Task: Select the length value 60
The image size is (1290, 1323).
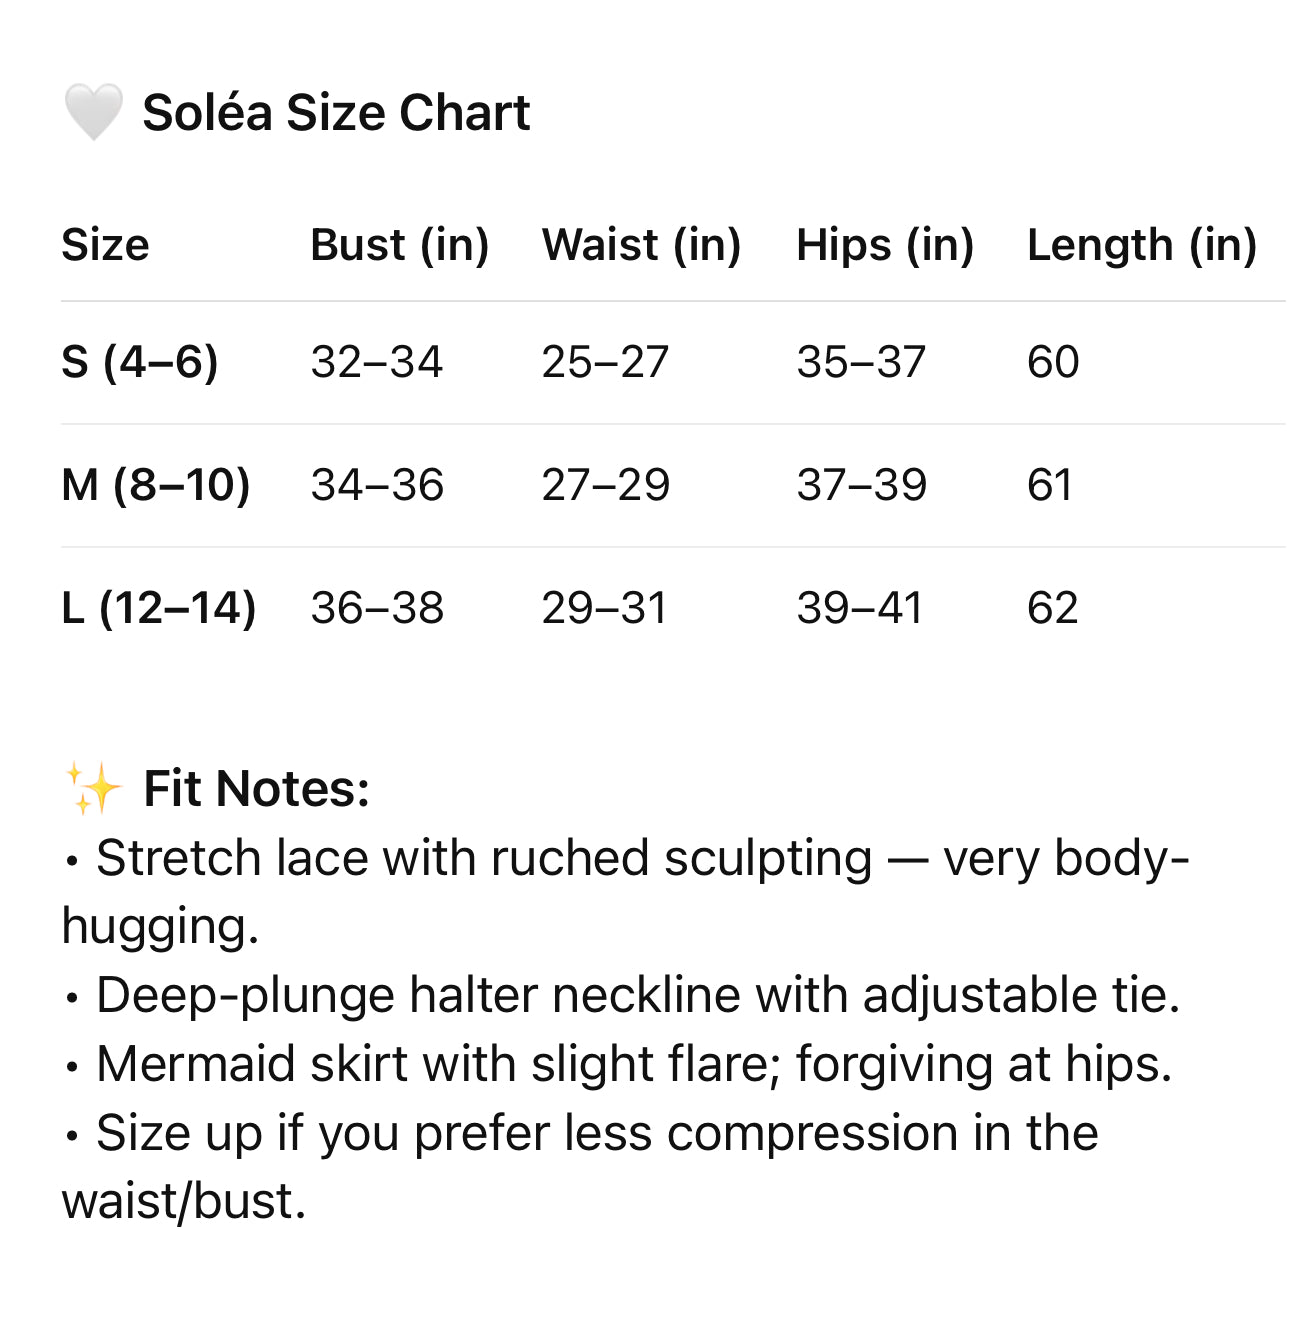Action: (x=1052, y=362)
